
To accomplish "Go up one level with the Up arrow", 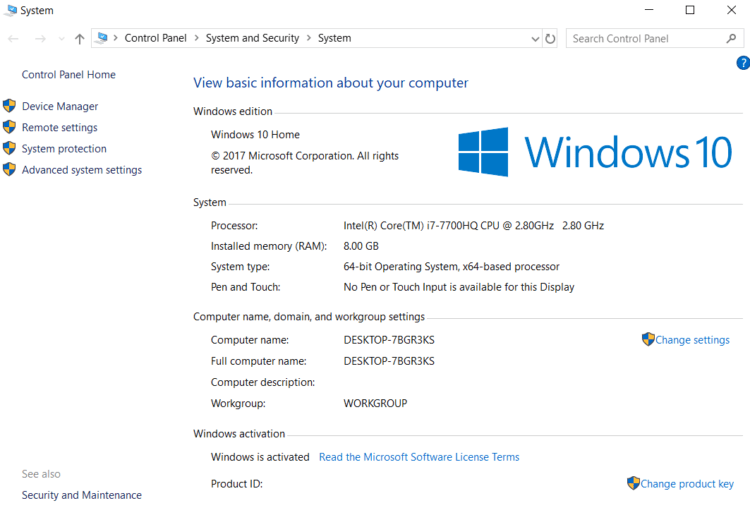I will click(x=79, y=39).
